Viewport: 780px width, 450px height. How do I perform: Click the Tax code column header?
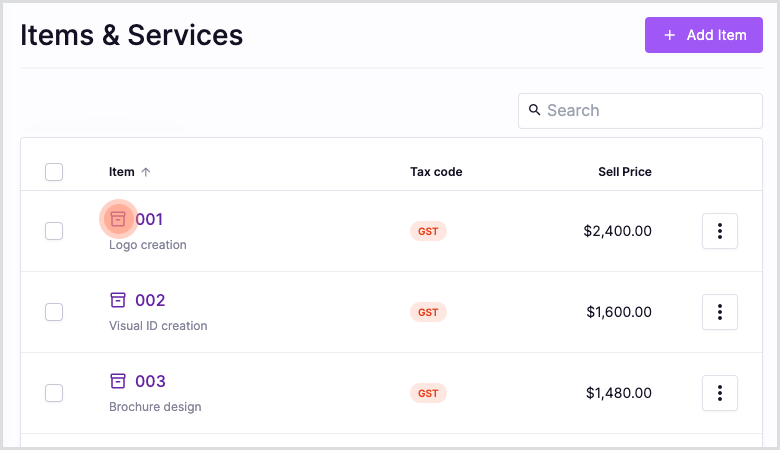click(x=436, y=172)
